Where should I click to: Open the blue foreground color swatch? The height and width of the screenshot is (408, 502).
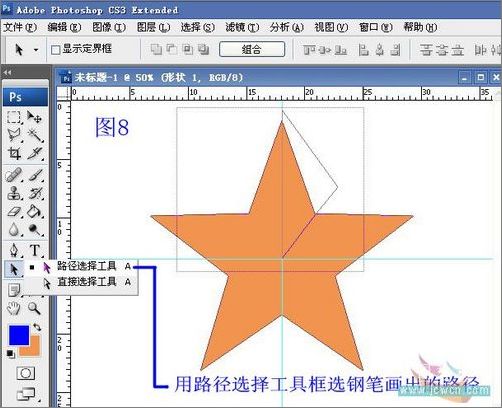[19, 335]
